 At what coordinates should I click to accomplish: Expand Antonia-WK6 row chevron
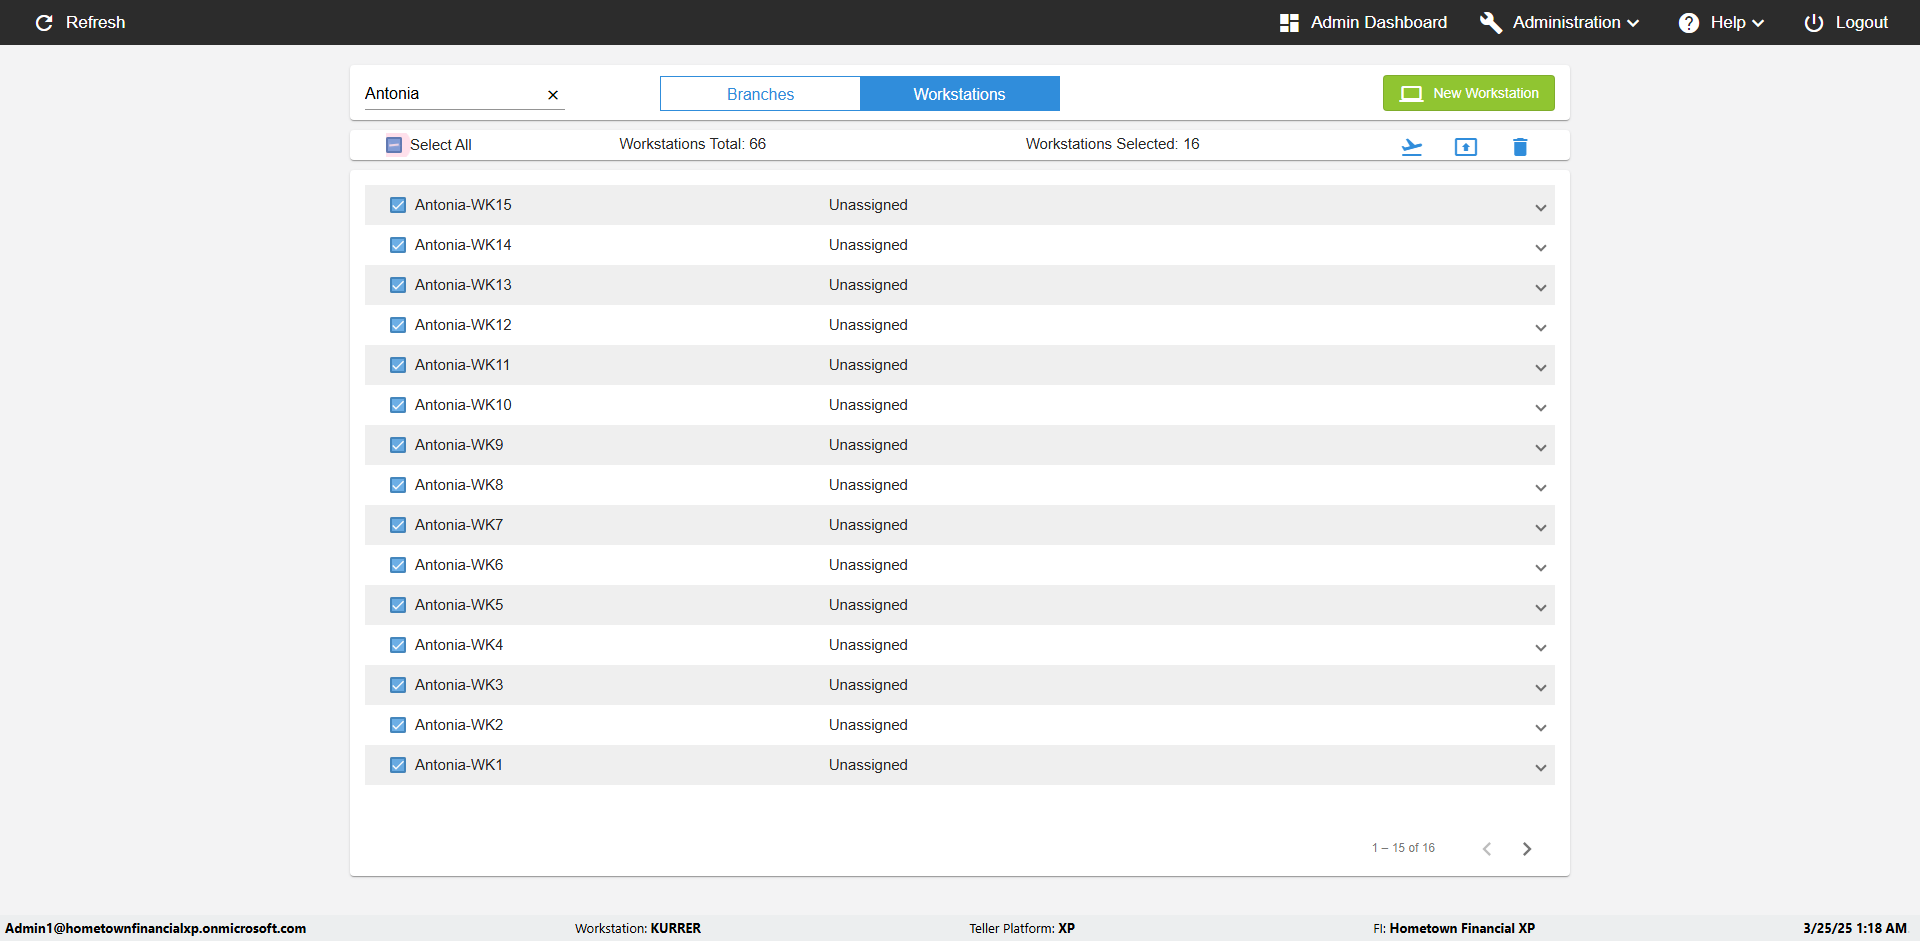(x=1541, y=568)
